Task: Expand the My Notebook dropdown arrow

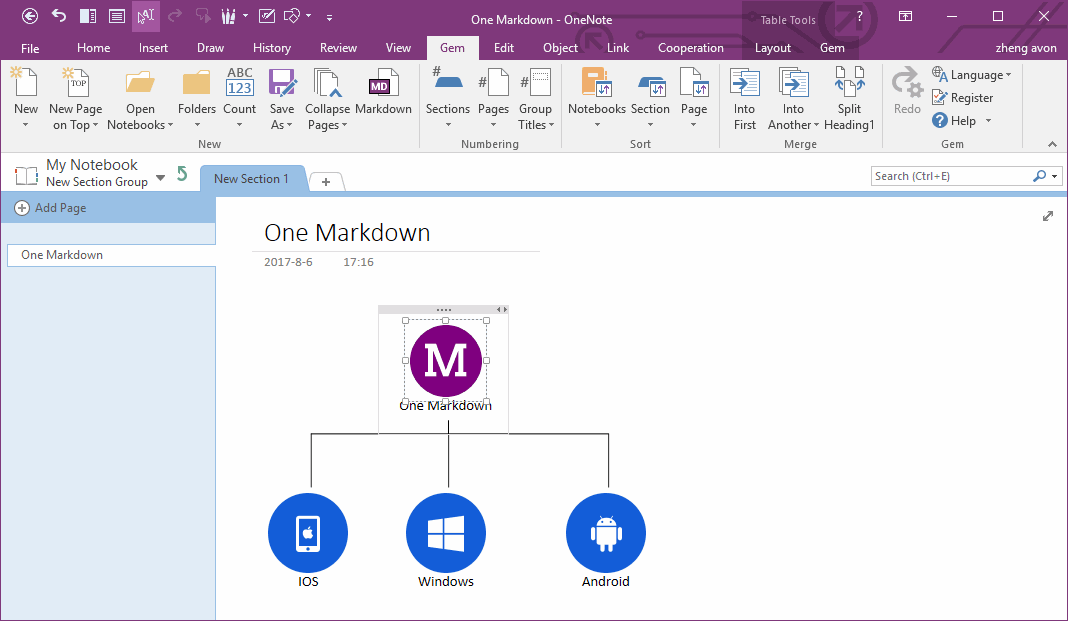Action: (161, 178)
